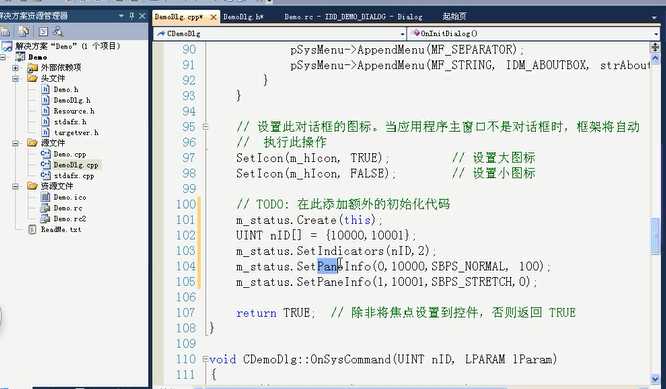Click the View Code icon in Solution Explorer toolbar

(x=43, y=31)
